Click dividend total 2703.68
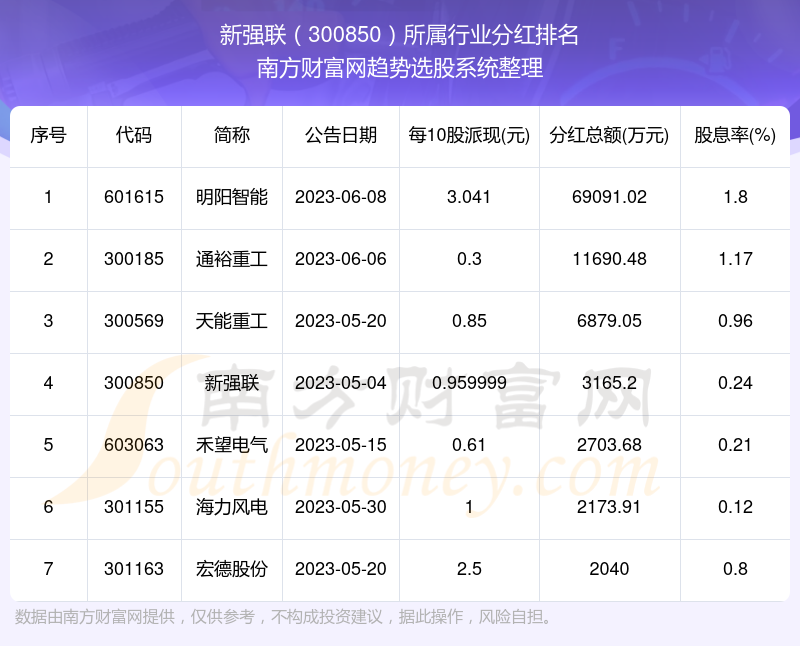 [609, 445]
